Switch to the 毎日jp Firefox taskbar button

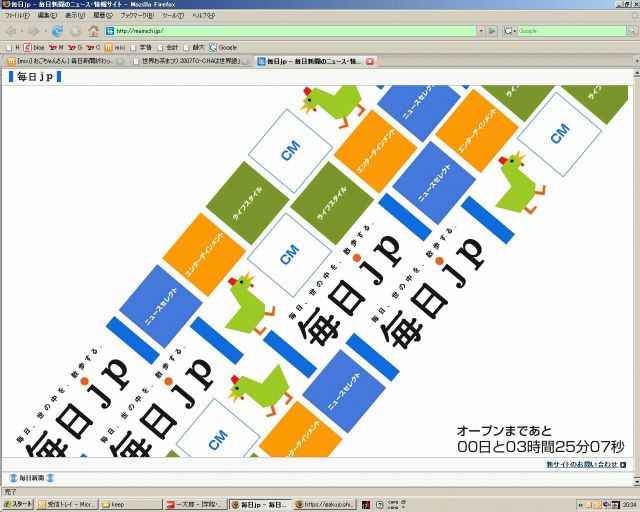260,504
